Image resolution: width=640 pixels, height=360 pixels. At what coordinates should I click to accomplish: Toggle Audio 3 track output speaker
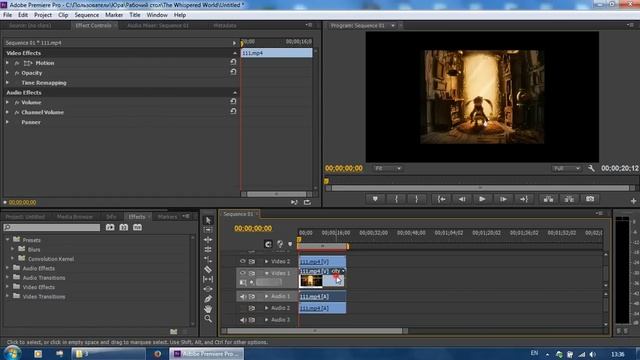(243, 320)
